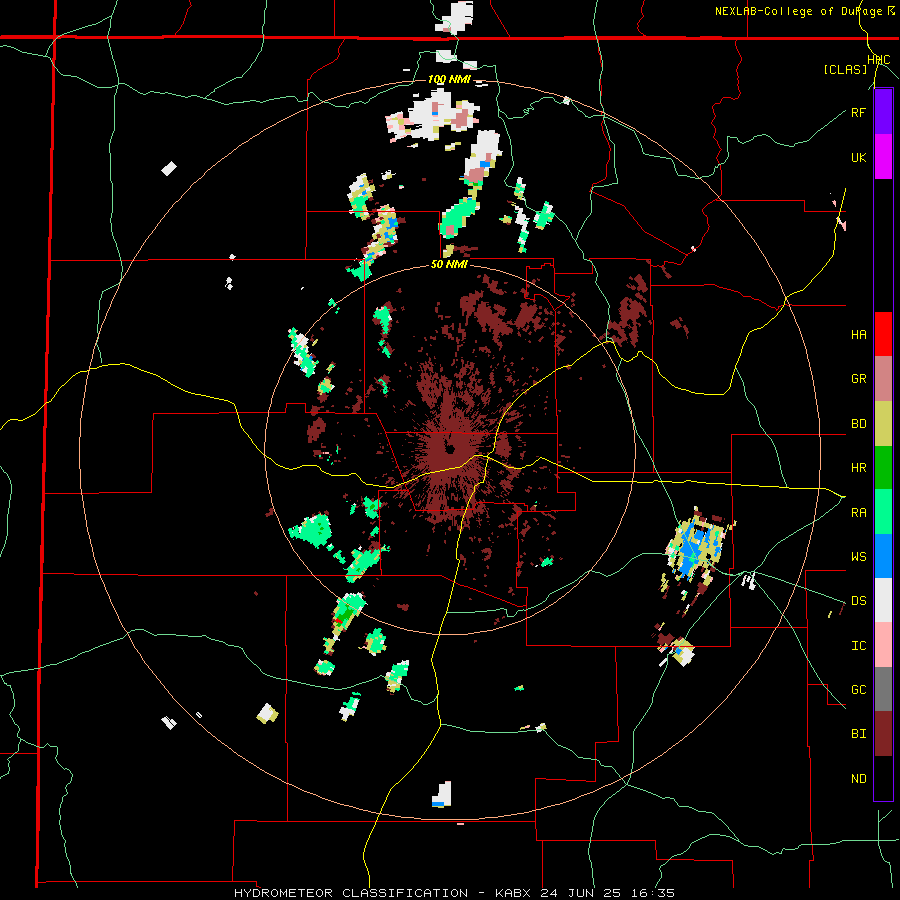The width and height of the screenshot is (900, 900).
Task: Click the HR legend label
Action: point(858,468)
